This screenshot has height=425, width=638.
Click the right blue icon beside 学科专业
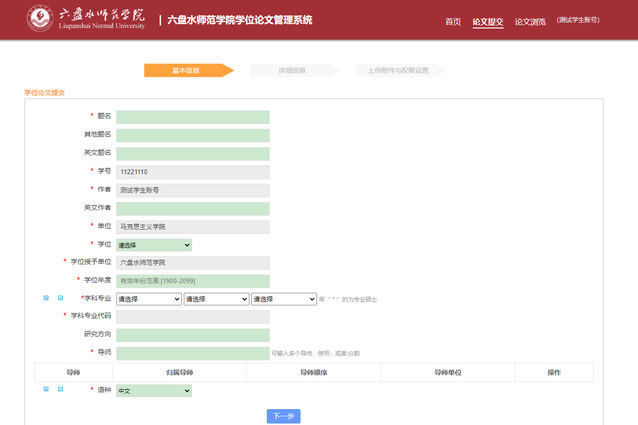60,298
